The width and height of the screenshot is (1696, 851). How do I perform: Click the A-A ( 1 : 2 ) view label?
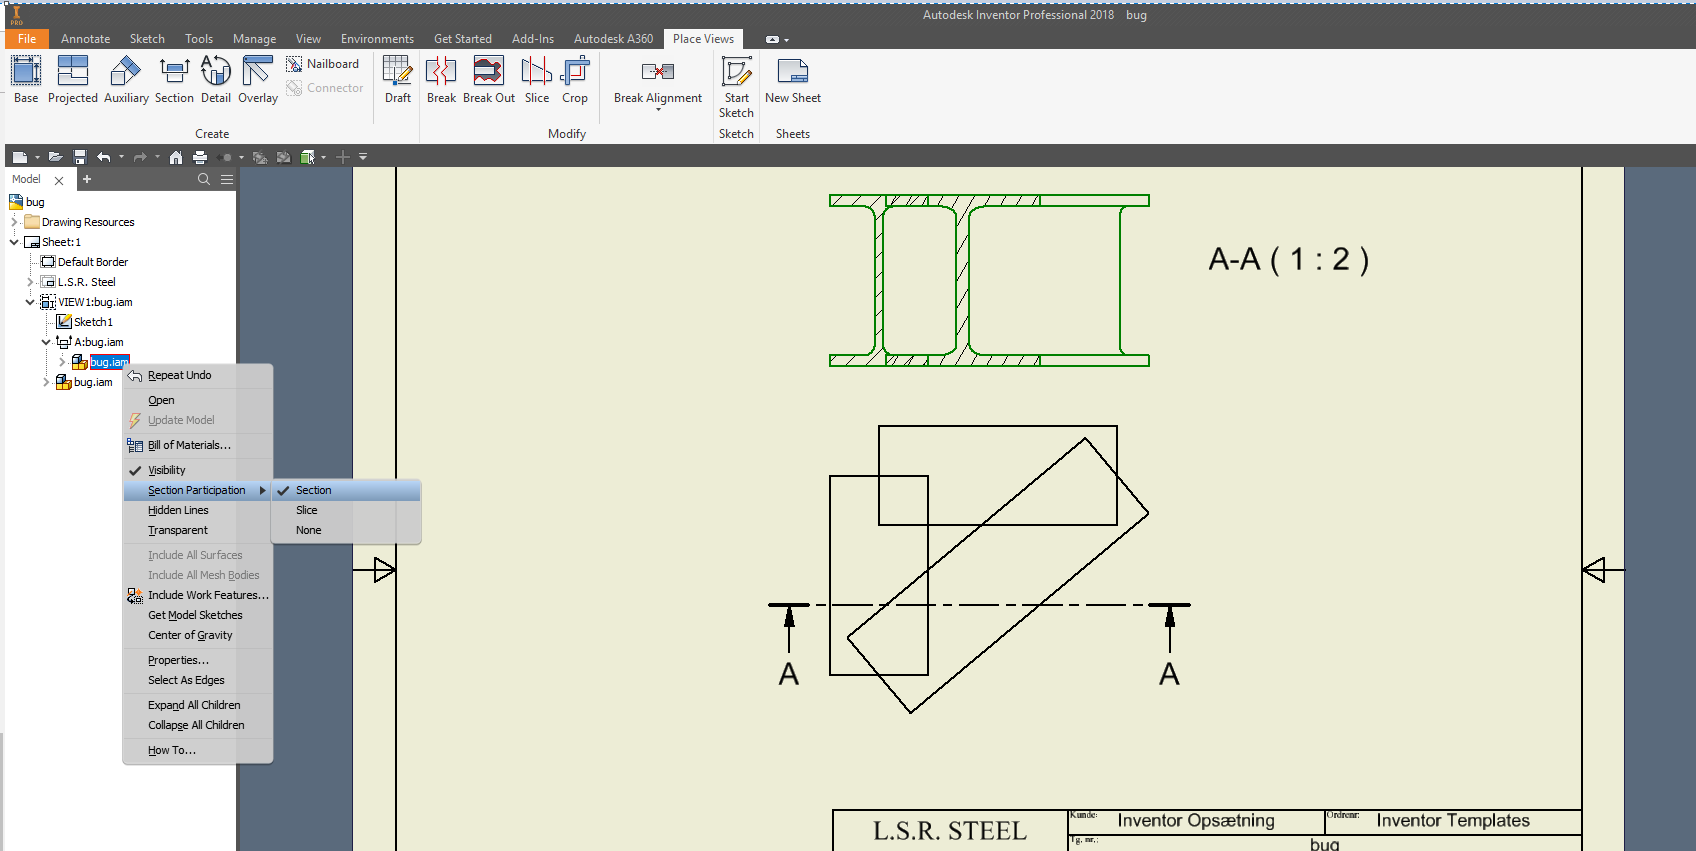tap(1288, 260)
